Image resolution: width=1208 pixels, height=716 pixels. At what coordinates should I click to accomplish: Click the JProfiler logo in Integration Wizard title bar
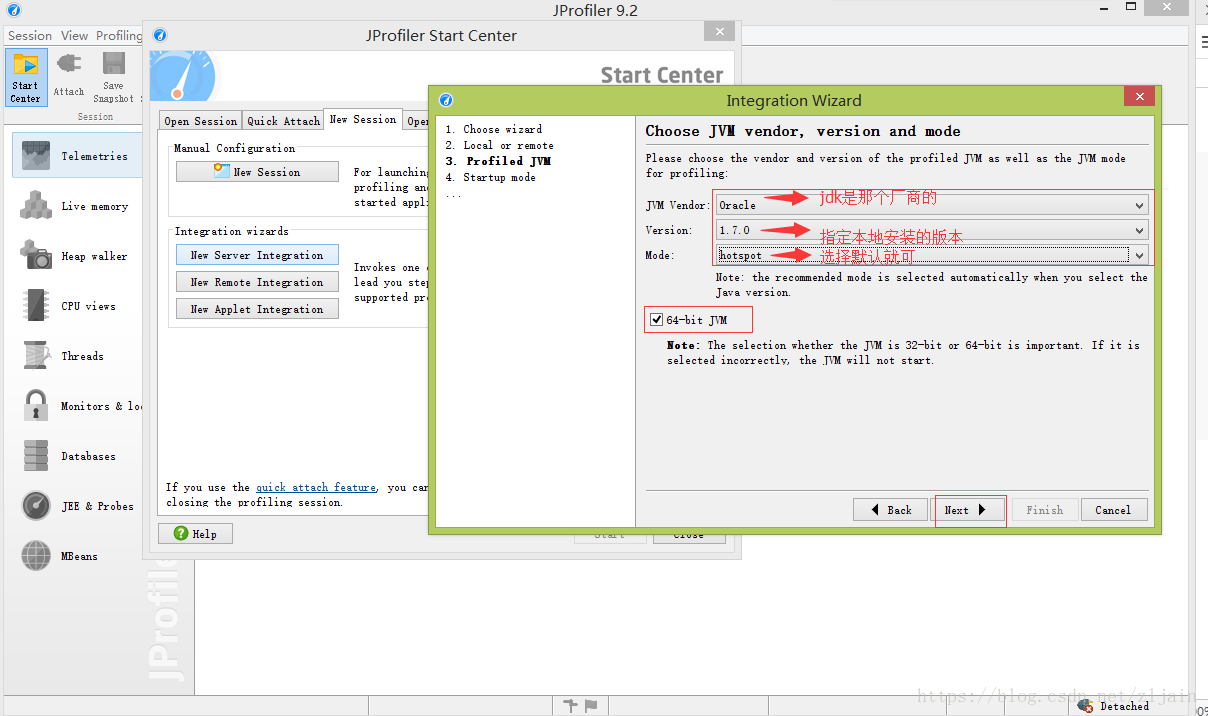[446, 100]
